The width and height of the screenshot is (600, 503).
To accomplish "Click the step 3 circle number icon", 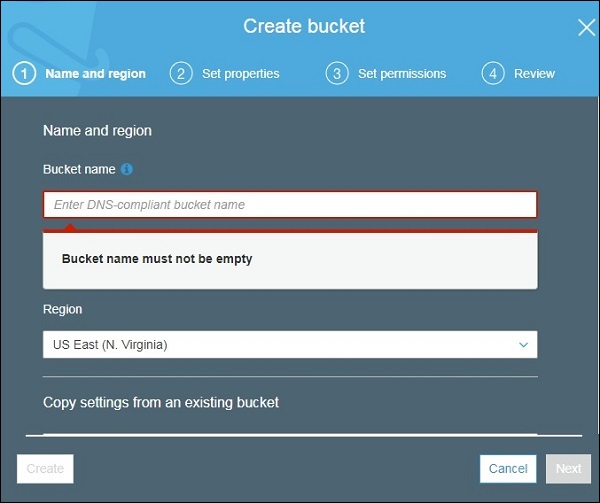I will point(337,73).
